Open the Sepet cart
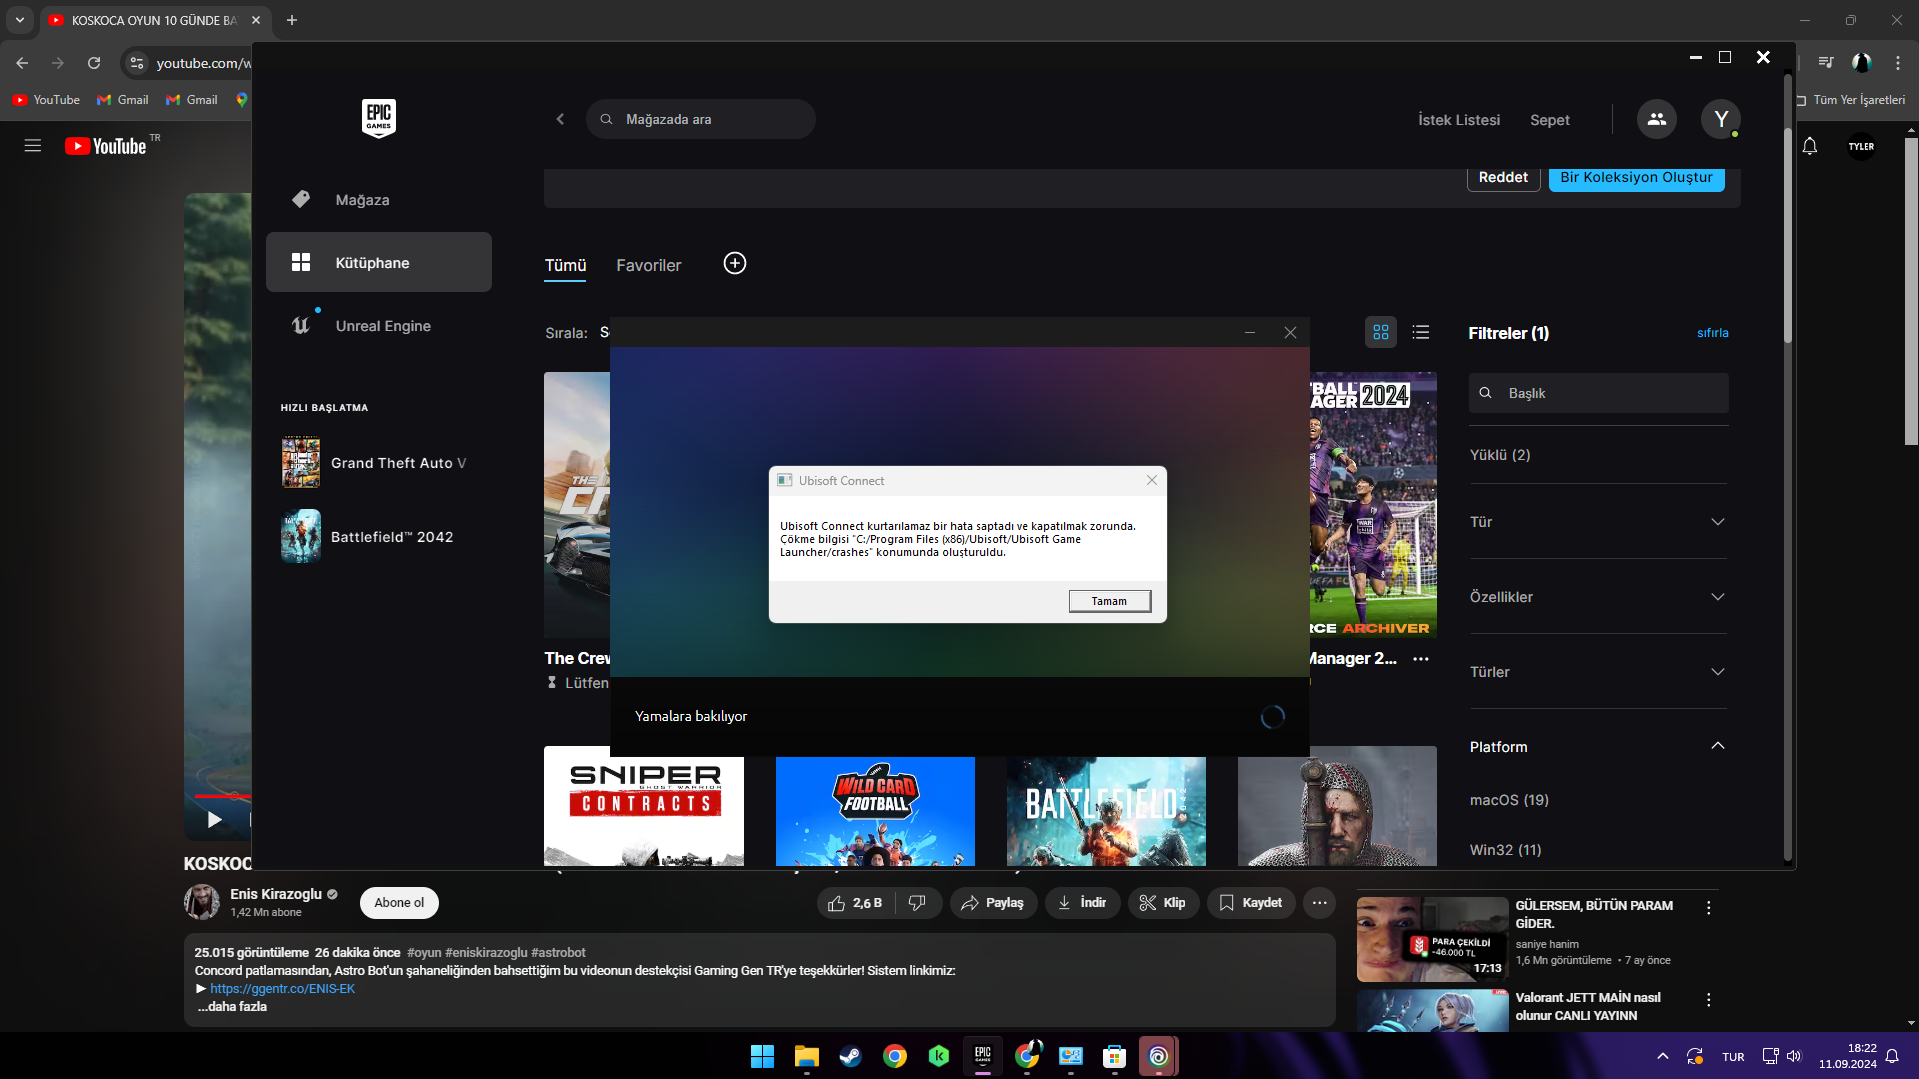Image resolution: width=1919 pixels, height=1079 pixels. coord(1549,120)
